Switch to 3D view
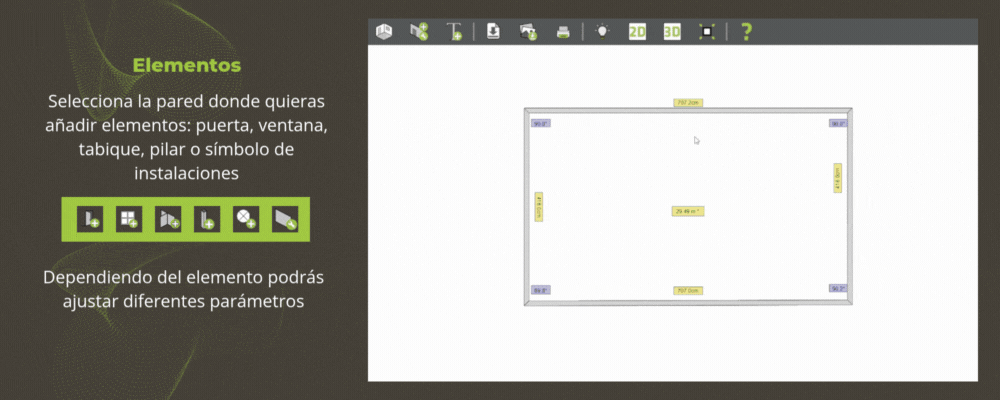The height and width of the screenshot is (400, 1000). tap(672, 31)
